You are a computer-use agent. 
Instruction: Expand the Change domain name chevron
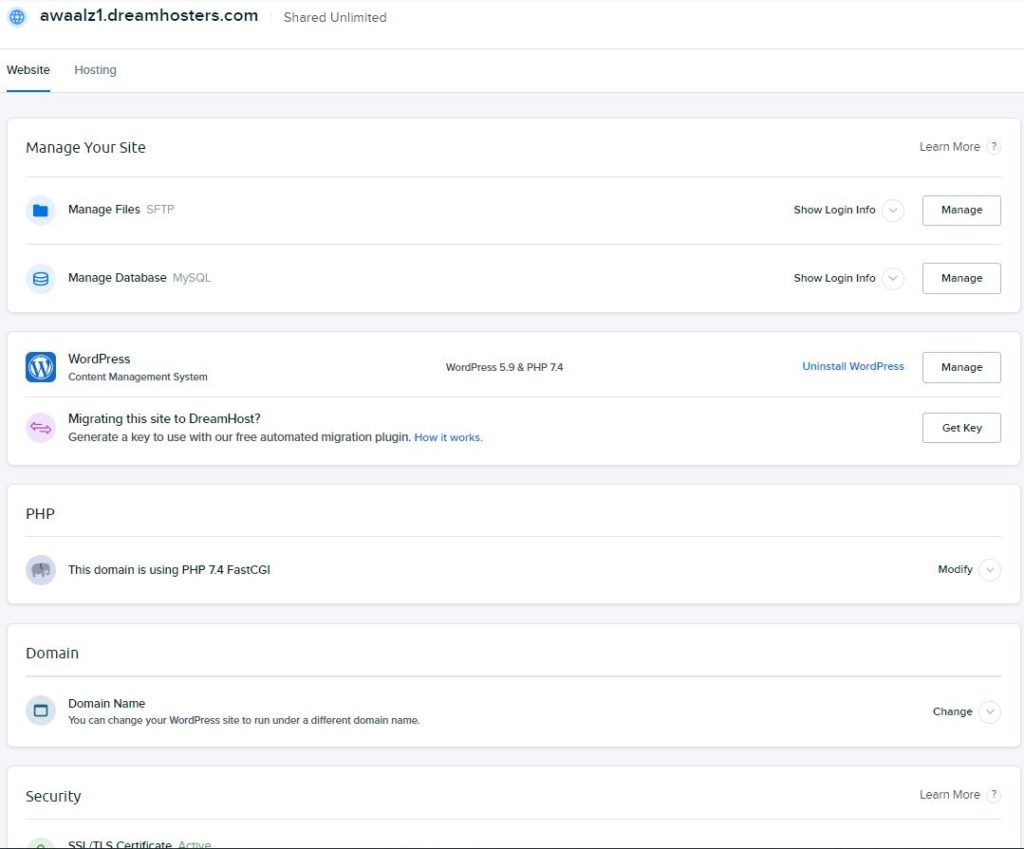(x=990, y=712)
